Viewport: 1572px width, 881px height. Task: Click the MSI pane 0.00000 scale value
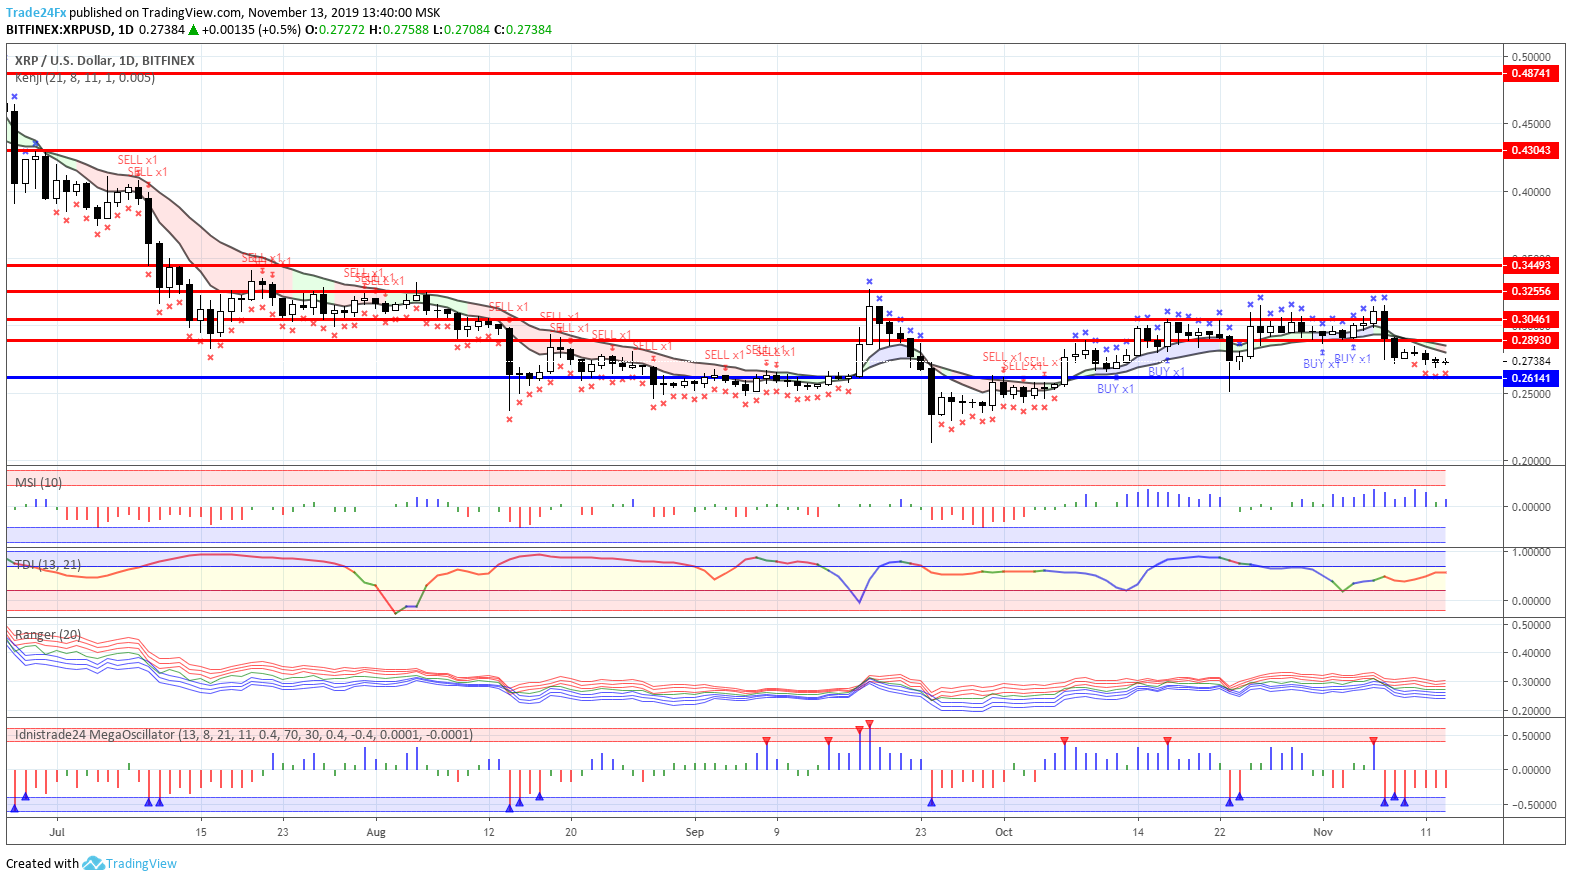point(1531,507)
